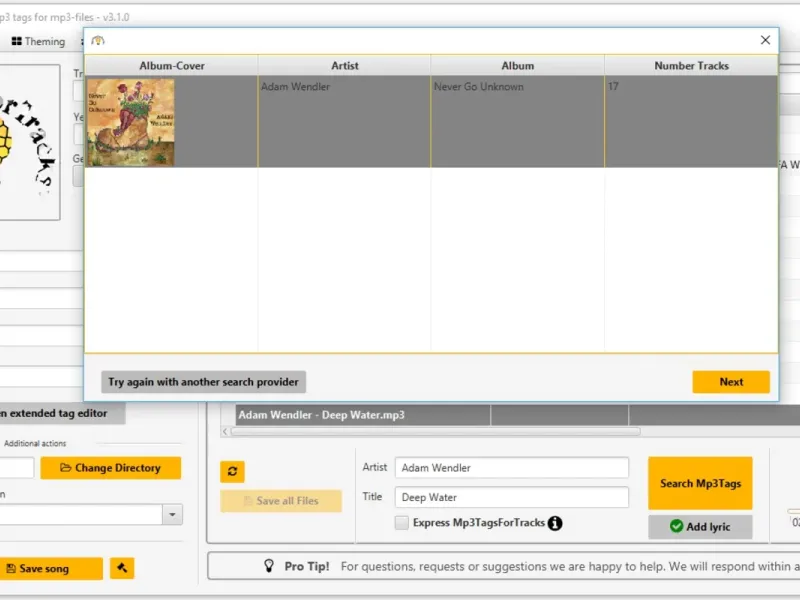Click the light bulb Pro Tip icon
Screen dimensions: 800x600
(x=269, y=565)
